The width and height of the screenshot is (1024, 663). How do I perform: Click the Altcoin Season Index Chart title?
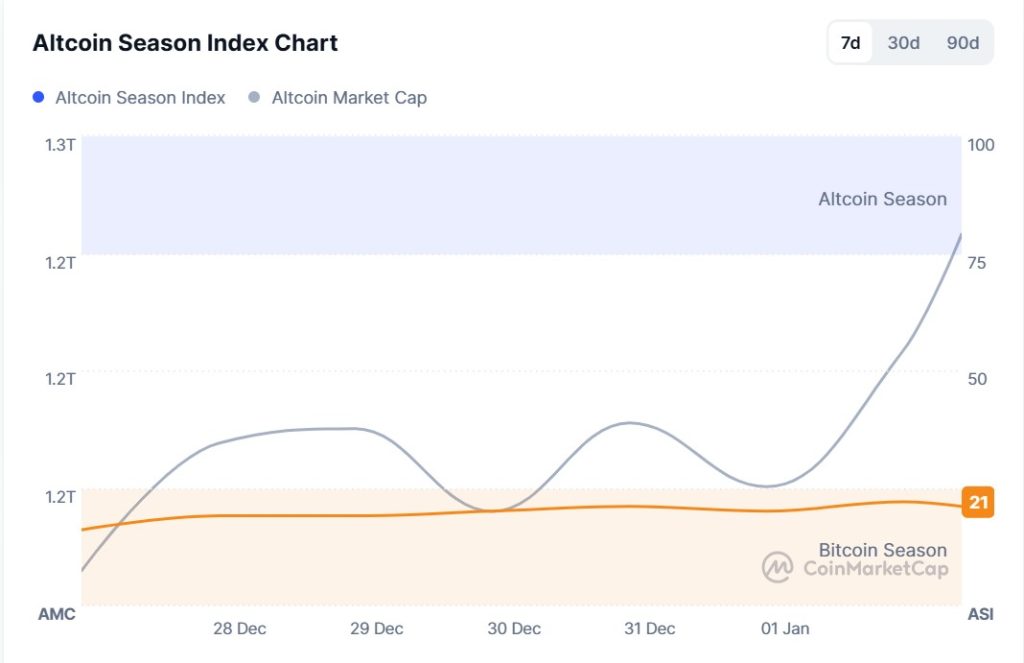pyautogui.click(x=185, y=42)
